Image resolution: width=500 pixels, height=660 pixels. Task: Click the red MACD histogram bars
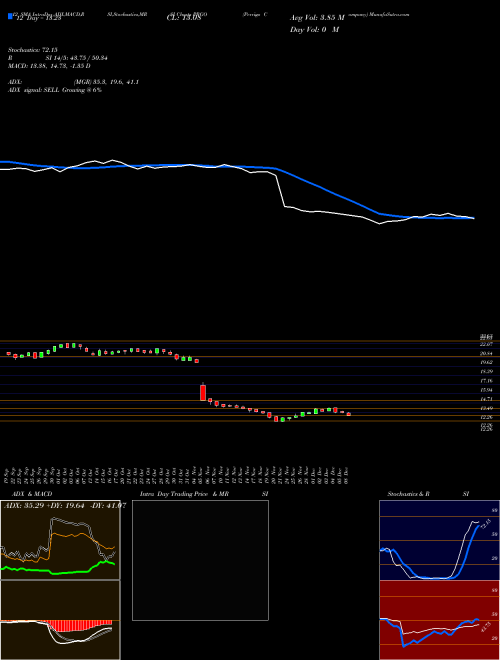tap(78, 625)
